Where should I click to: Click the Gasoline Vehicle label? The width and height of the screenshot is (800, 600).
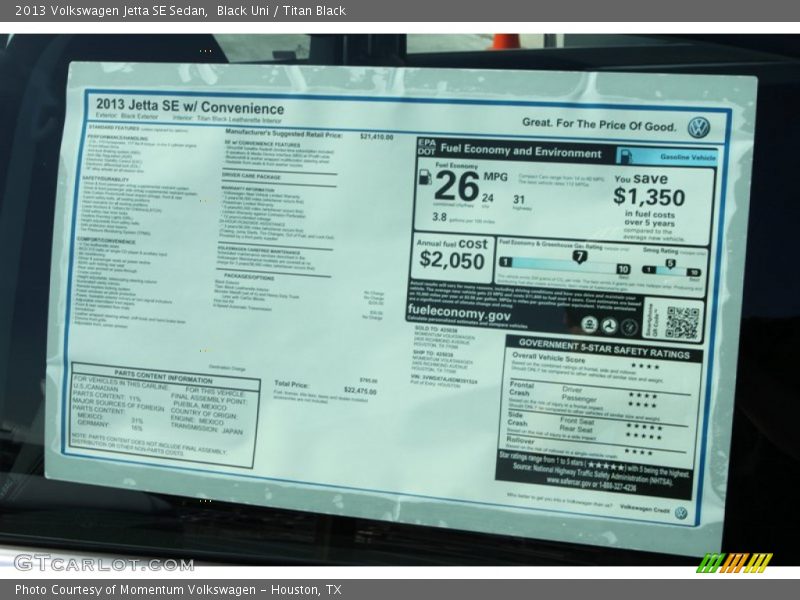688,157
